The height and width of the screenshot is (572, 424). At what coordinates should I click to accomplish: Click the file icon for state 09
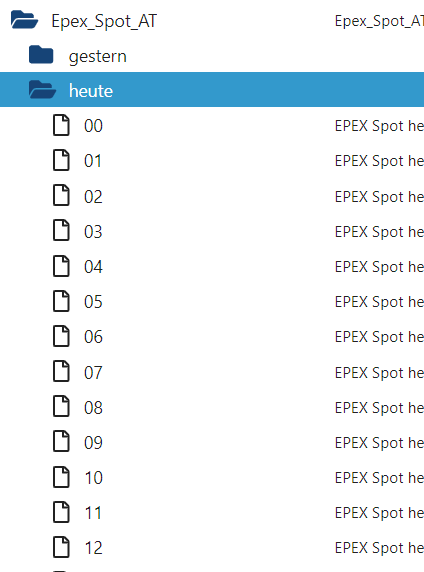[61, 441]
